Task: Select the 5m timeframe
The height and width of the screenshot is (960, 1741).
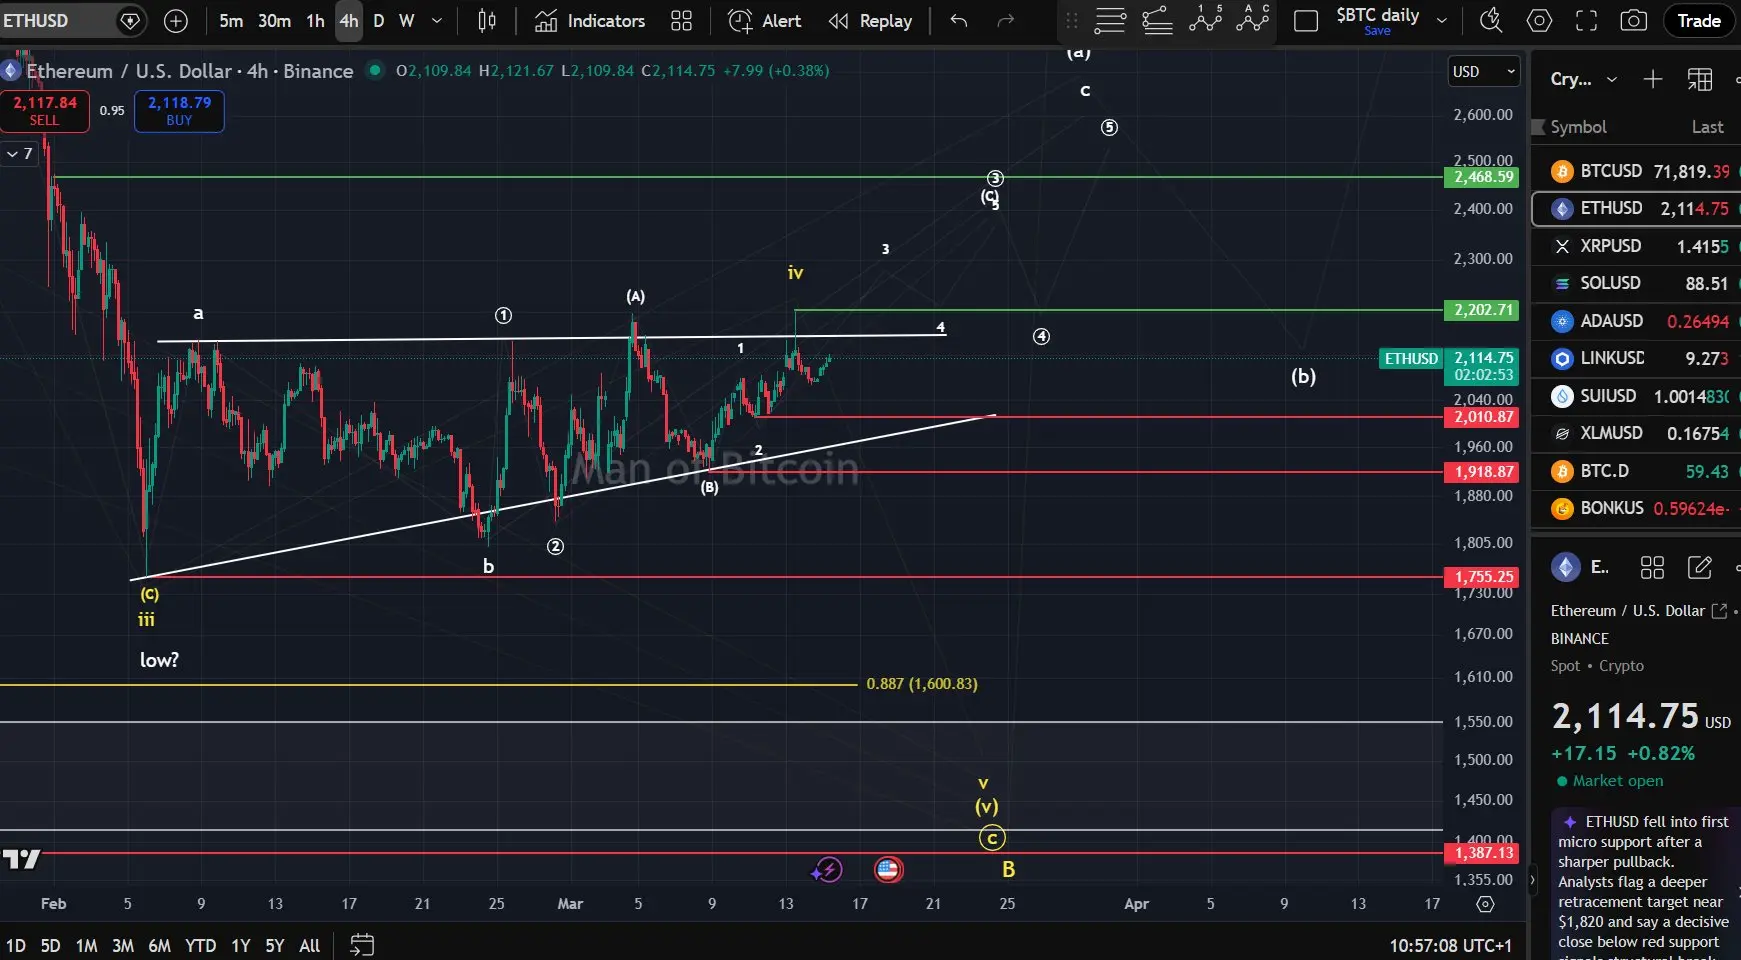Action: point(231,21)
